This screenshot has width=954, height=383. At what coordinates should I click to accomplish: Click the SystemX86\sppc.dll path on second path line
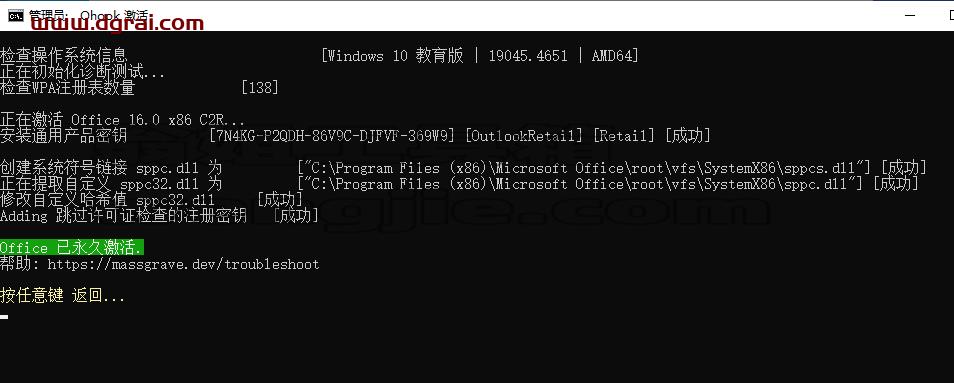(x=780, y=184)
